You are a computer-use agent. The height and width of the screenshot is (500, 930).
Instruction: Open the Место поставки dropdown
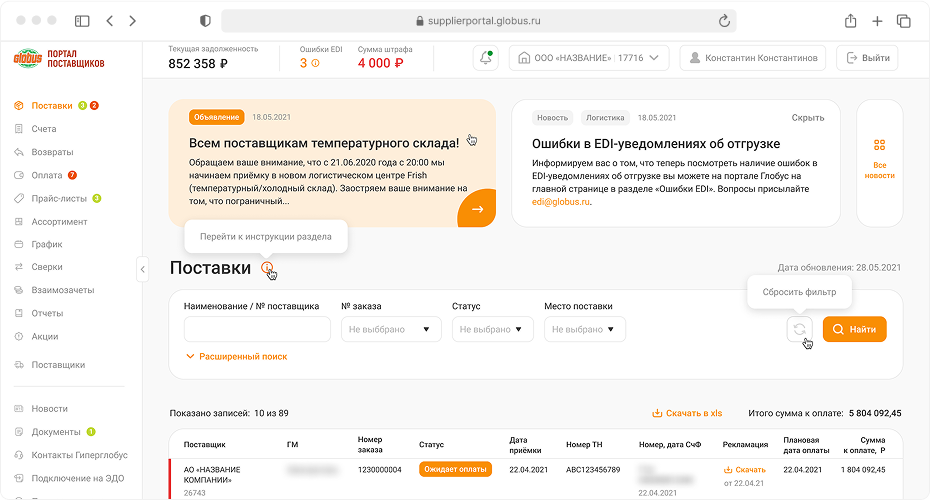tap(585, 329)
